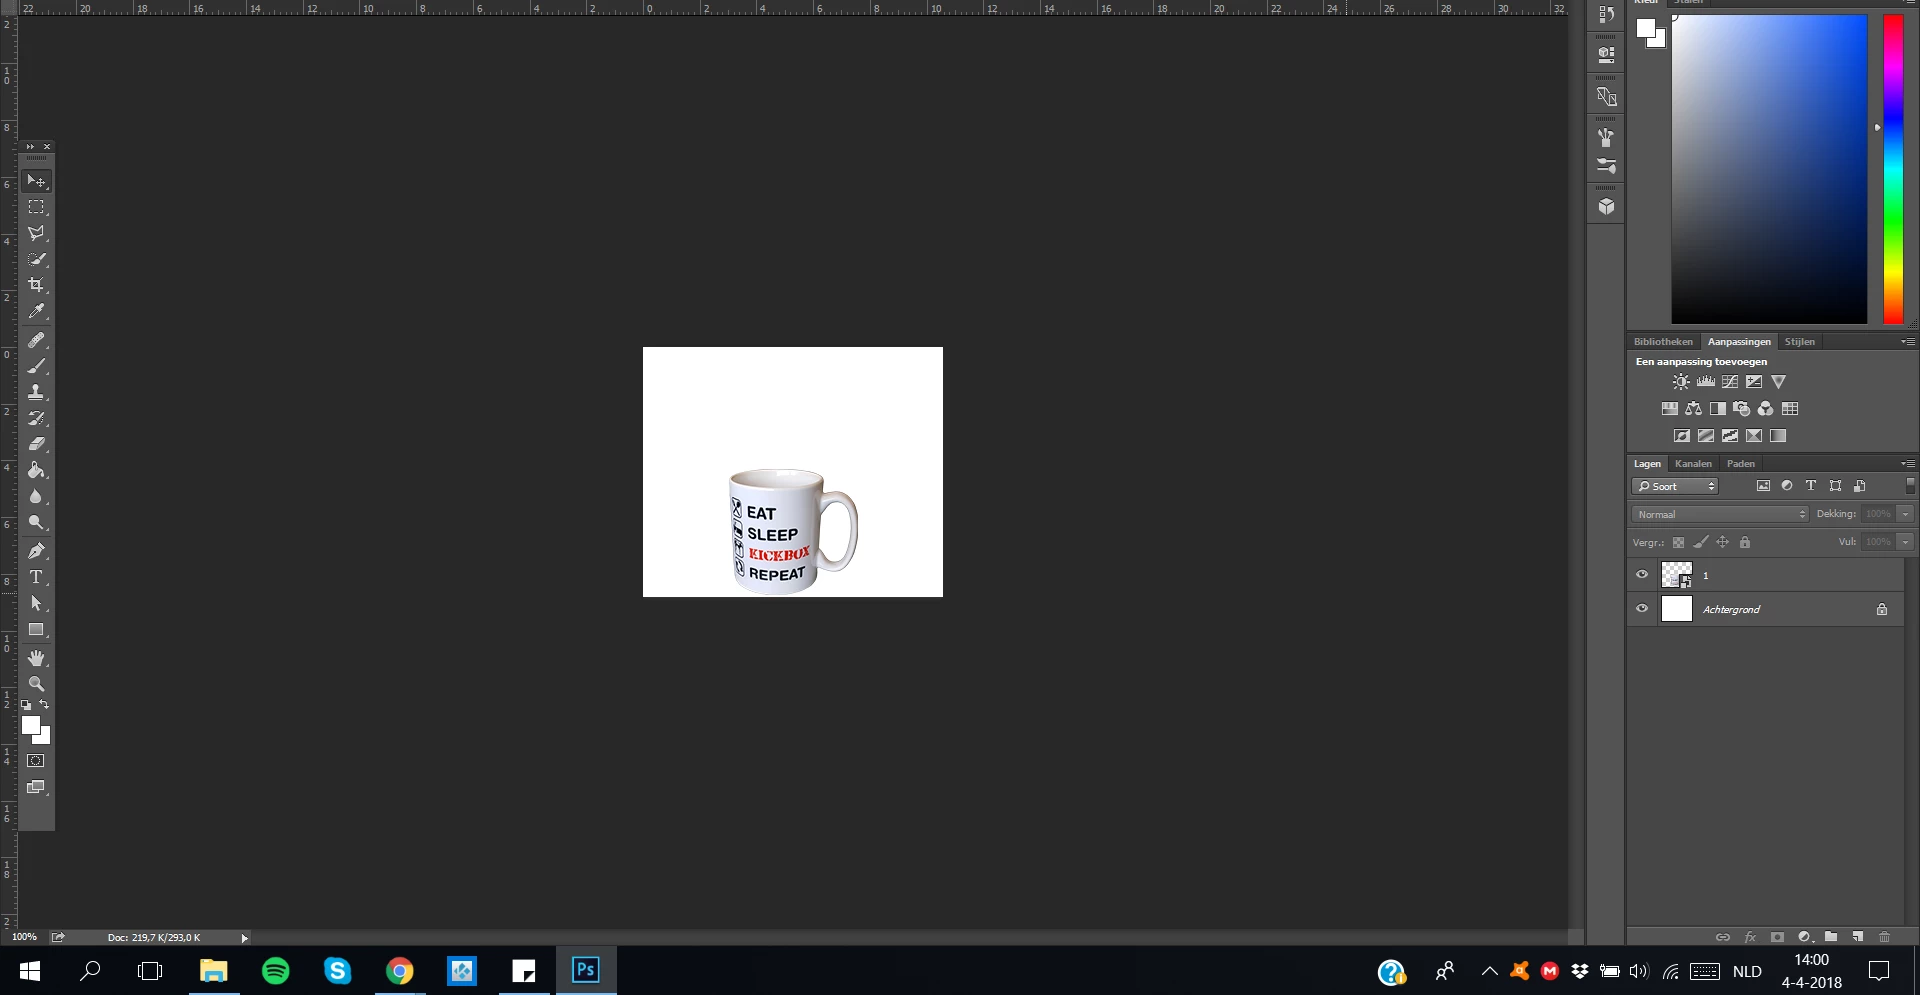Image resolution: width=1920 pixels, height=995 pixels.
Task: Toggle the shape layers filter
Action: [1835, 486]
